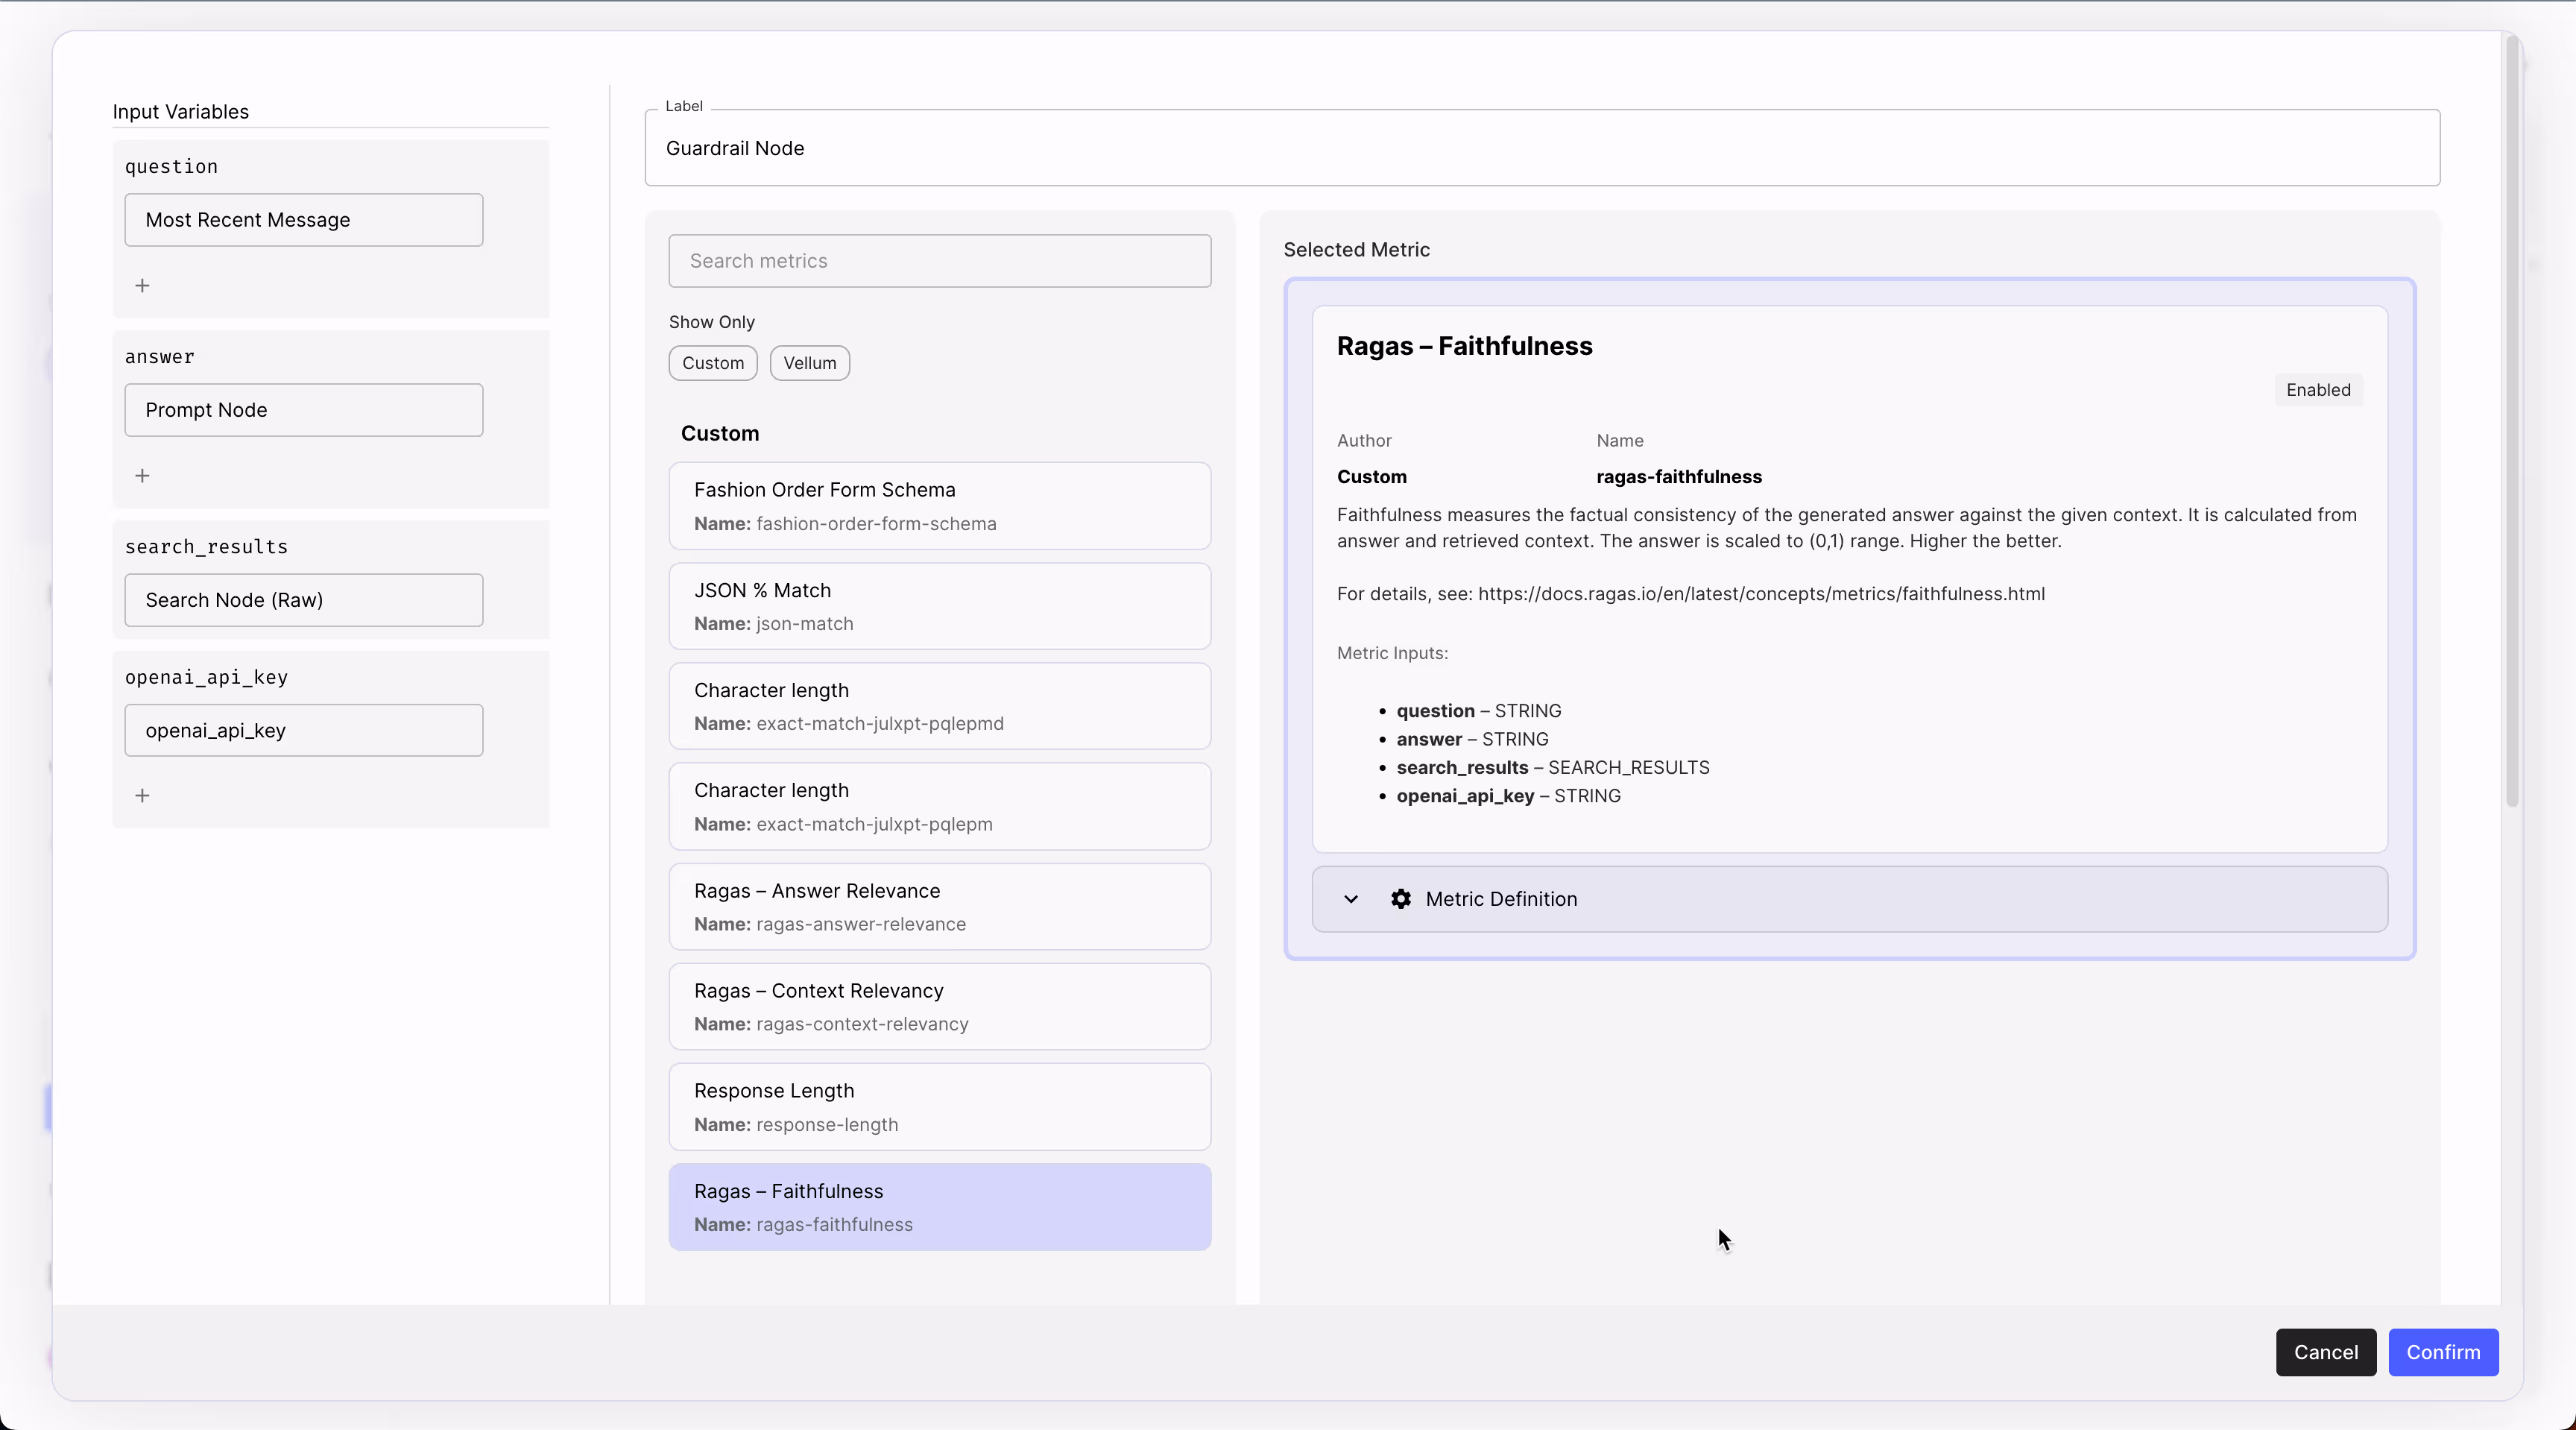This screenshot has width=2576, height=1430.
Task: Open the Most Recent Message dropdown
Action: click(303, 220)
